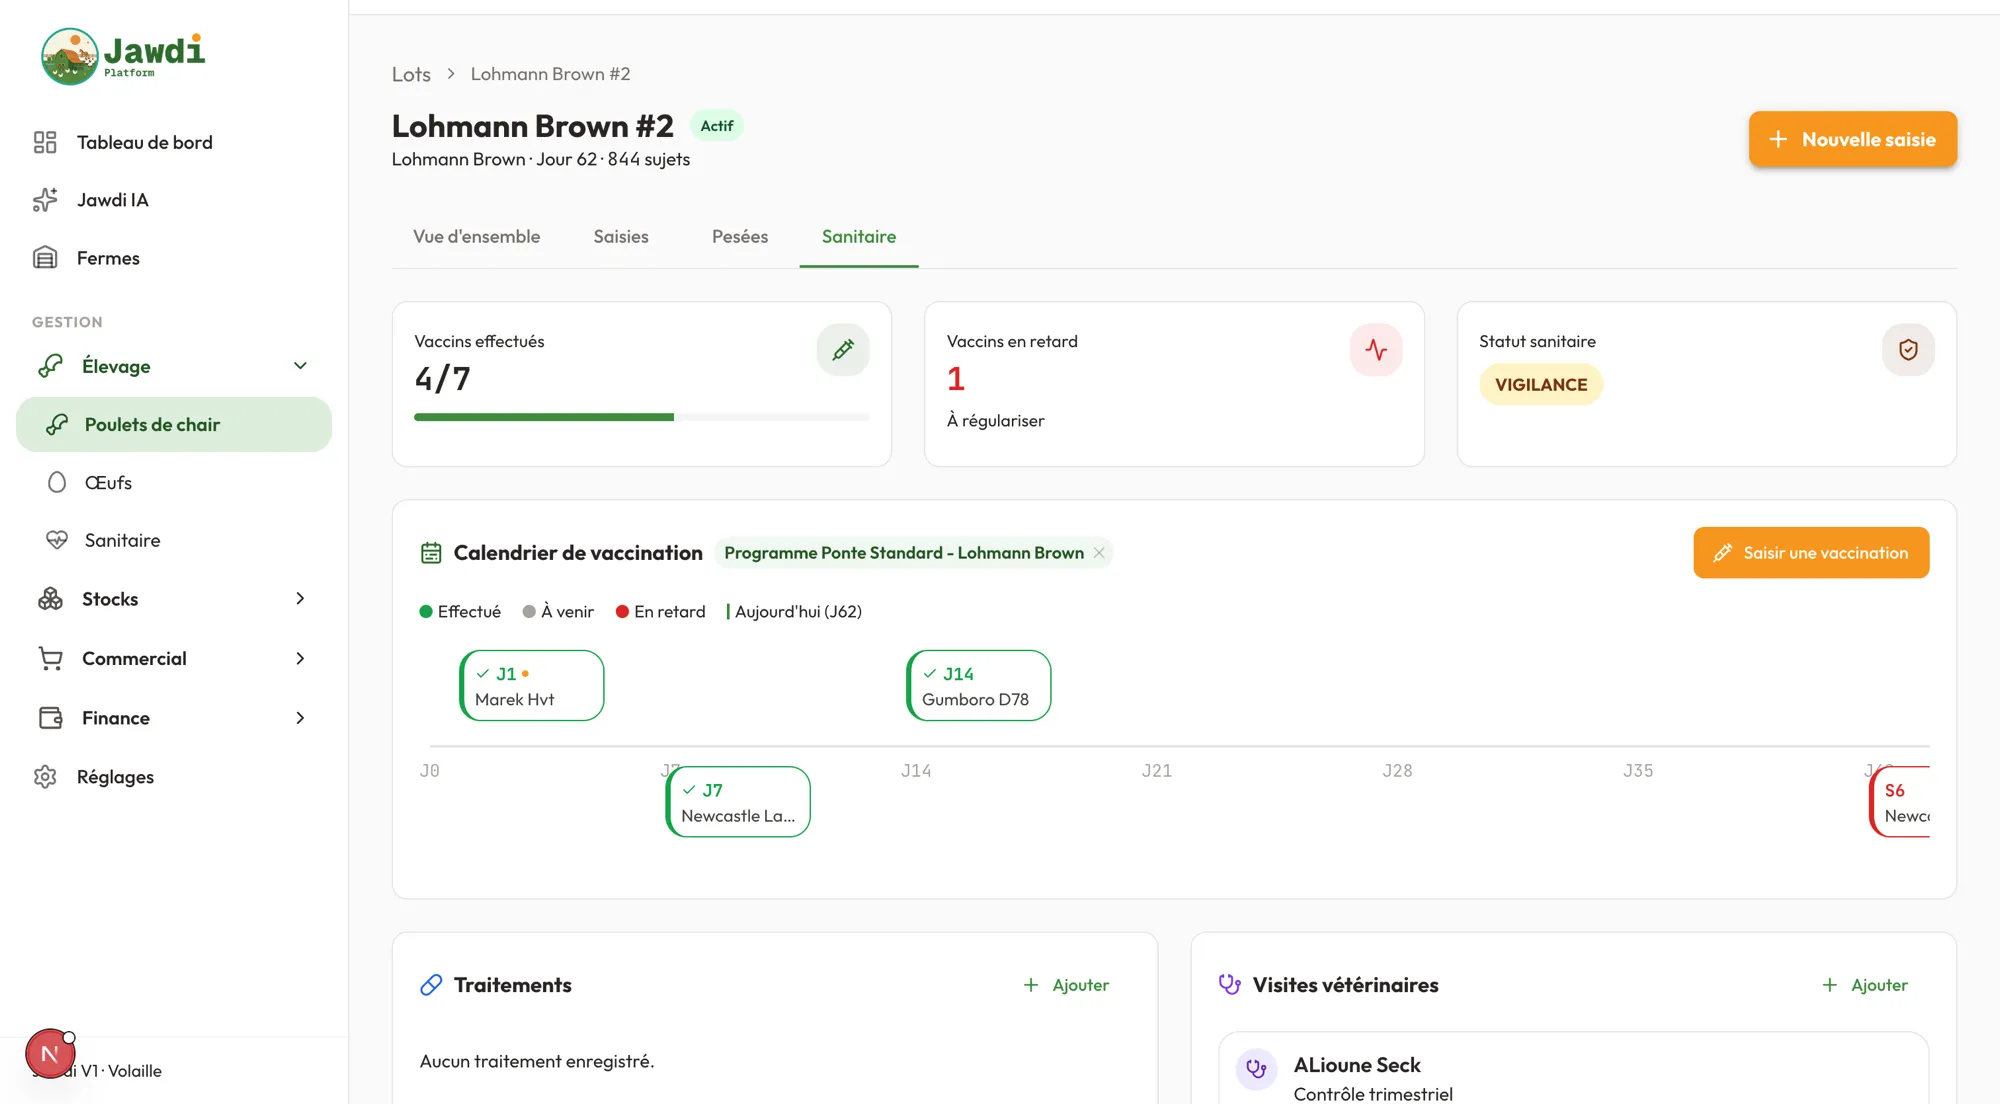This screenshot has width=2000, height=1104.
Task: Click the 4/7 vaccins count
Action: click(x=442, y=379)
